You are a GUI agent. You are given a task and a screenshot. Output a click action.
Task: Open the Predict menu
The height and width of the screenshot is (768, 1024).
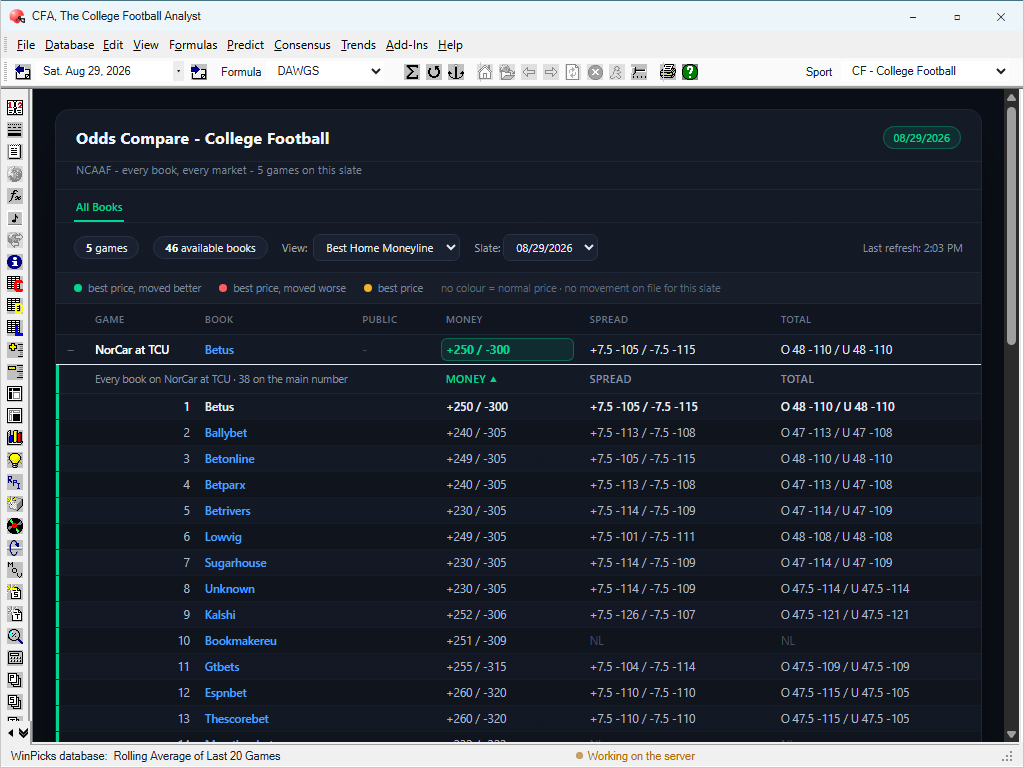point(246,45)
